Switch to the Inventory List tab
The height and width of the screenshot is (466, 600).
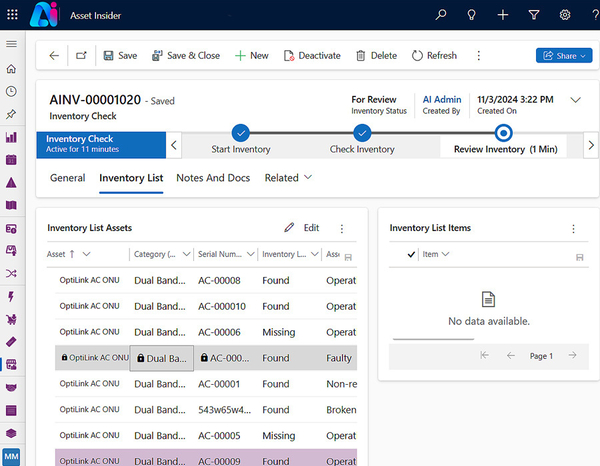131,178
